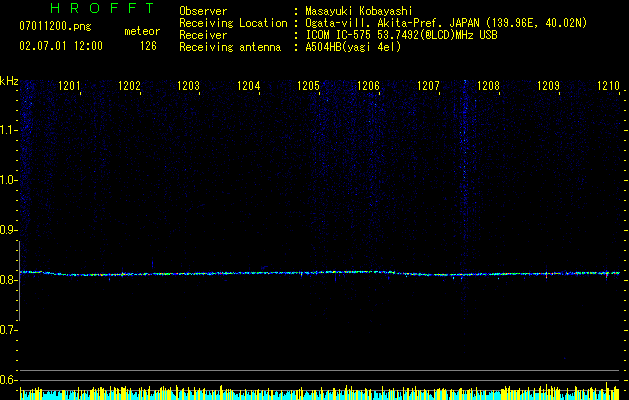Click the 1203 time marker
629x400 pixels.
click(189, 86)
